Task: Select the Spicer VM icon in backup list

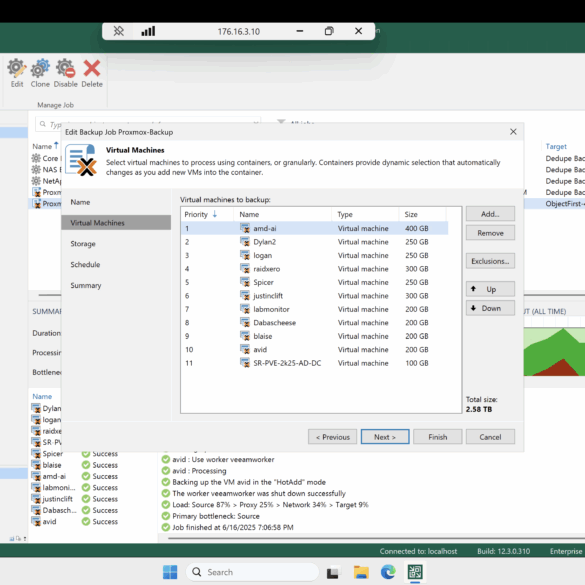Action: point(245,282)
